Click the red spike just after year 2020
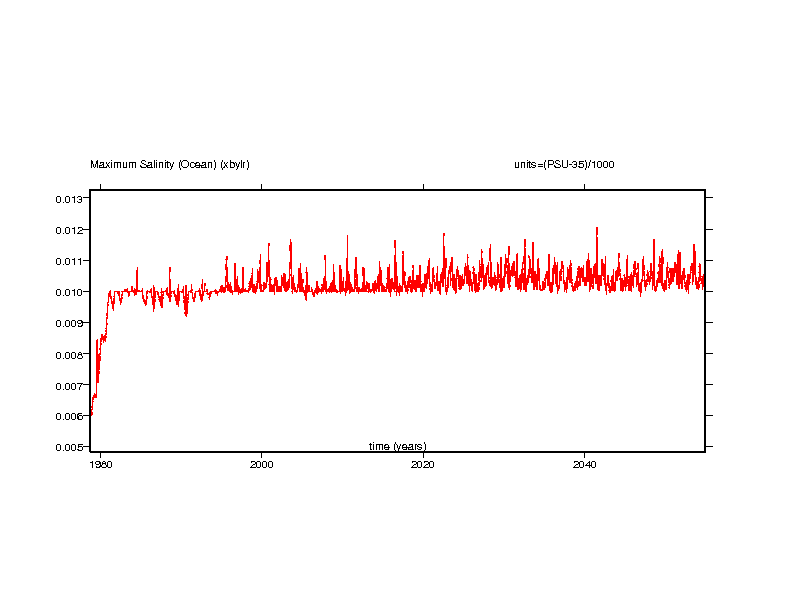Screen dimensions: 792x612 click(x=444, y=235)
